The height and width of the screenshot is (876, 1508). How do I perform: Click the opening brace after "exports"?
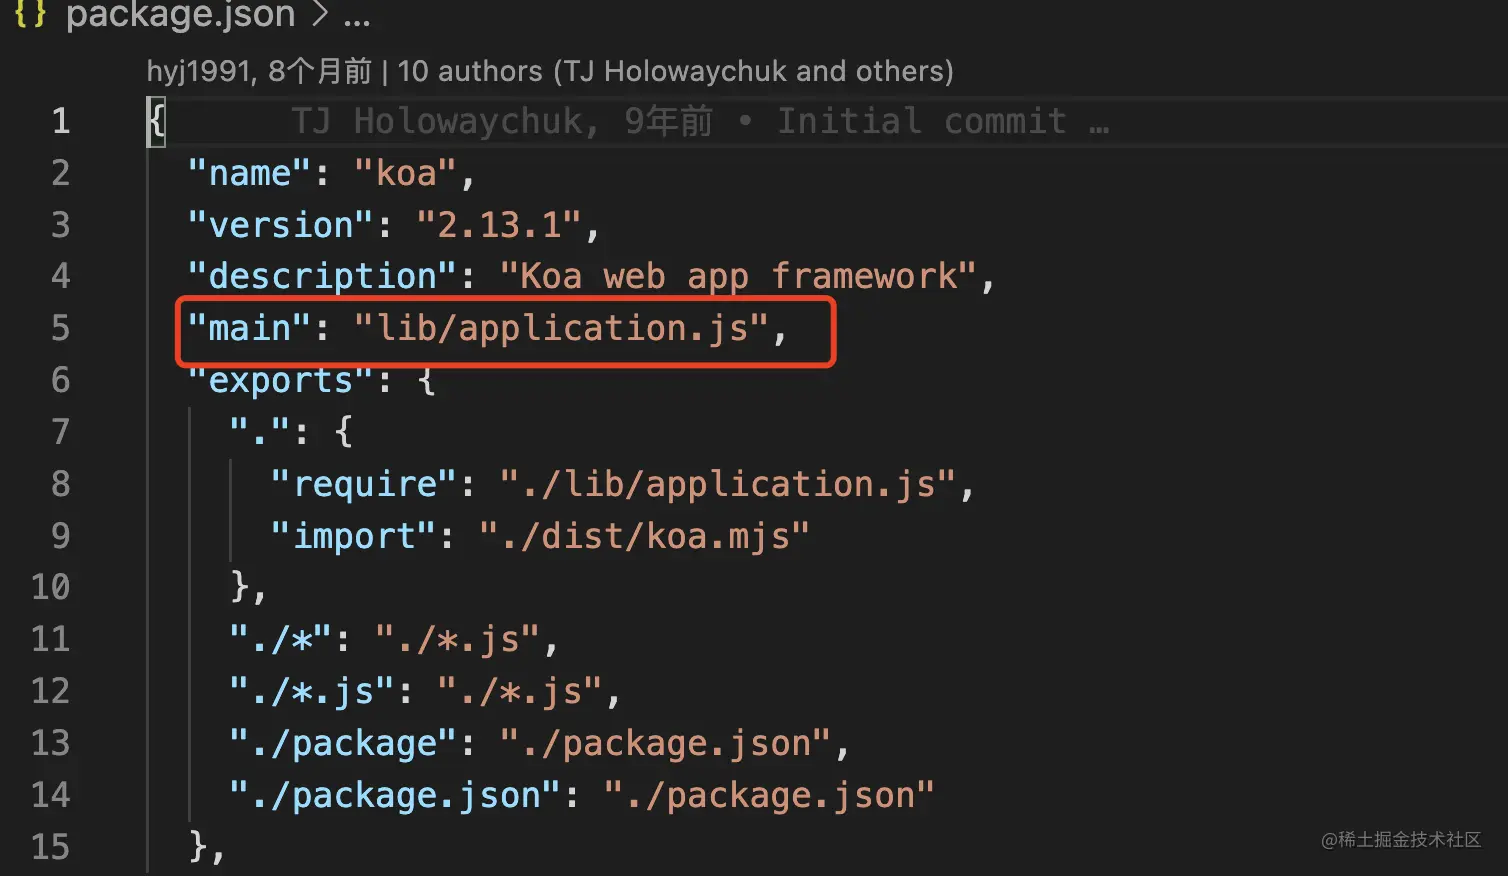point(427,381)
